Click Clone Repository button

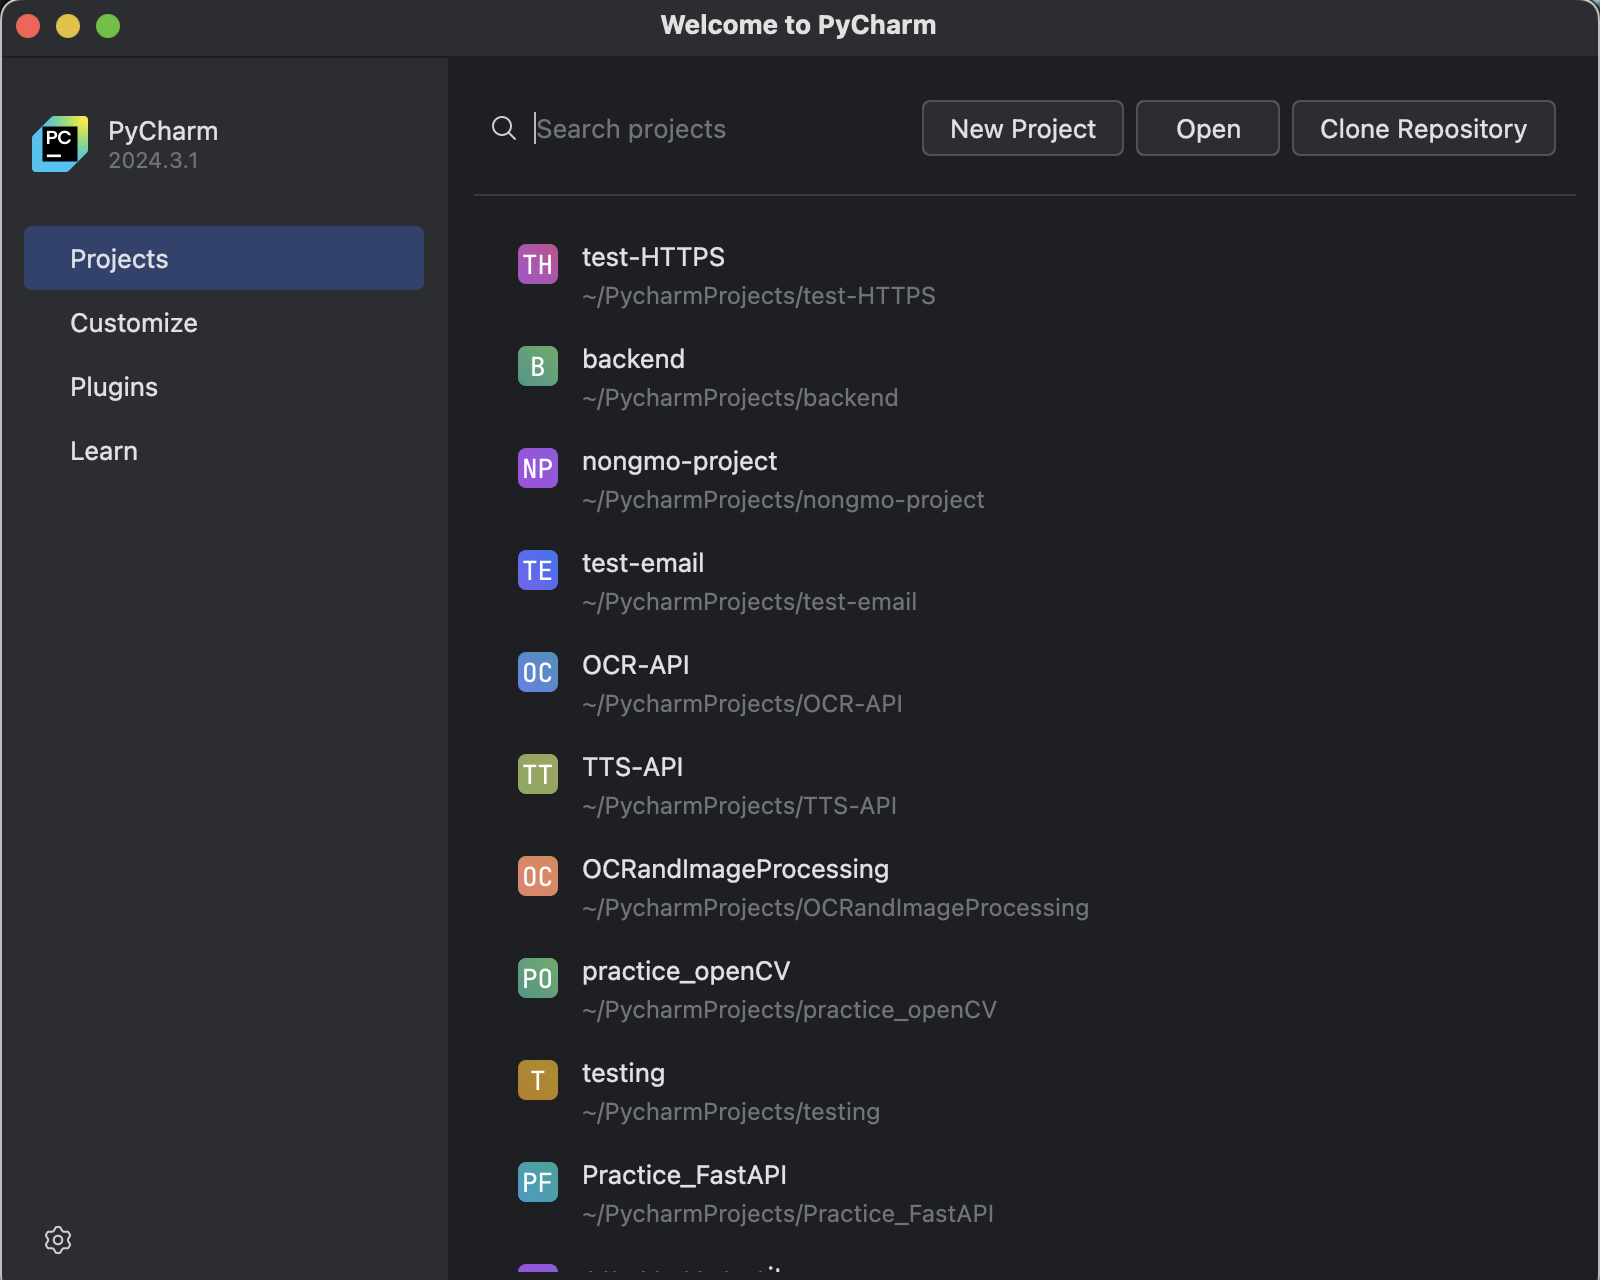(1423, 128)
